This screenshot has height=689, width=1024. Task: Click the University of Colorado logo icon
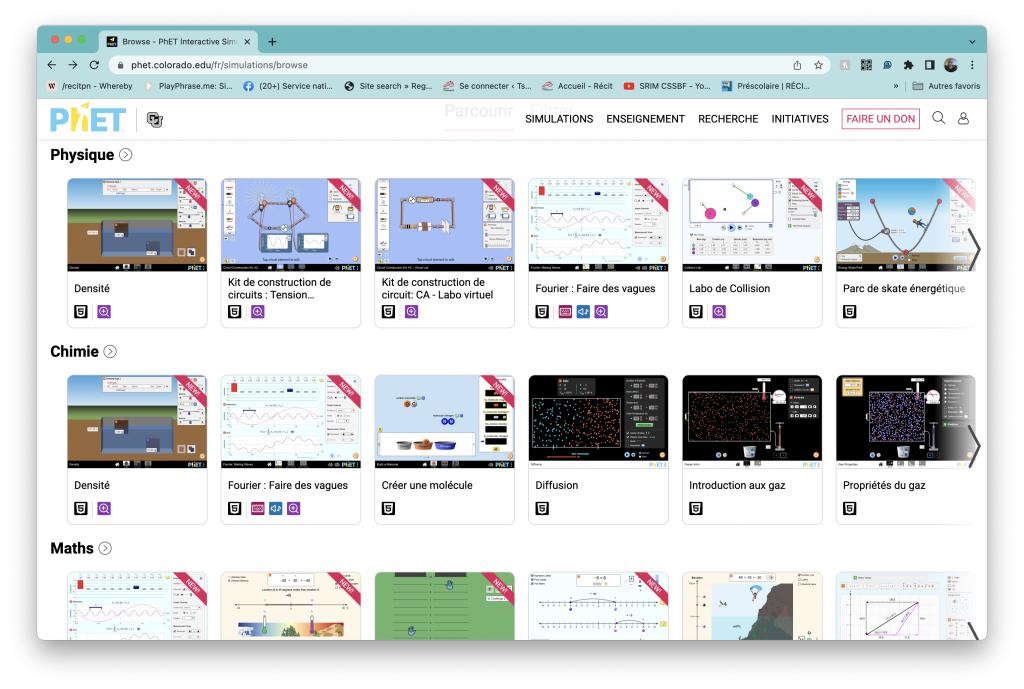coord(155,119)
